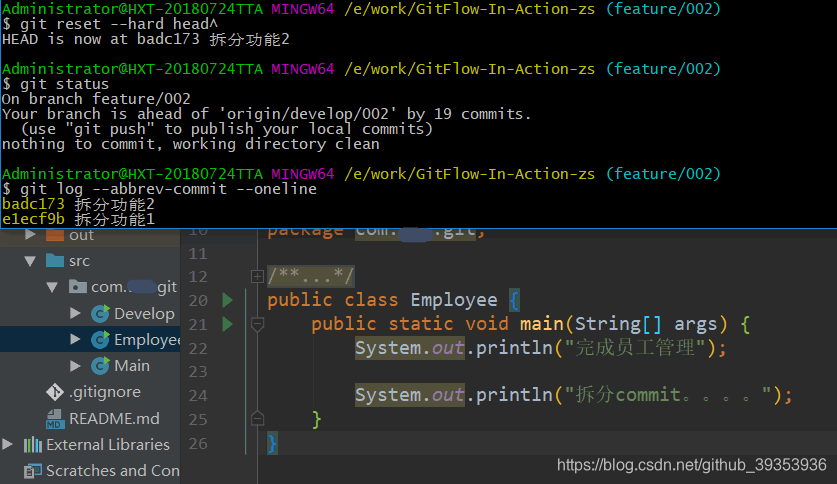
Task: Fold the main method at line 21
Action: click(x=257, y=324)
